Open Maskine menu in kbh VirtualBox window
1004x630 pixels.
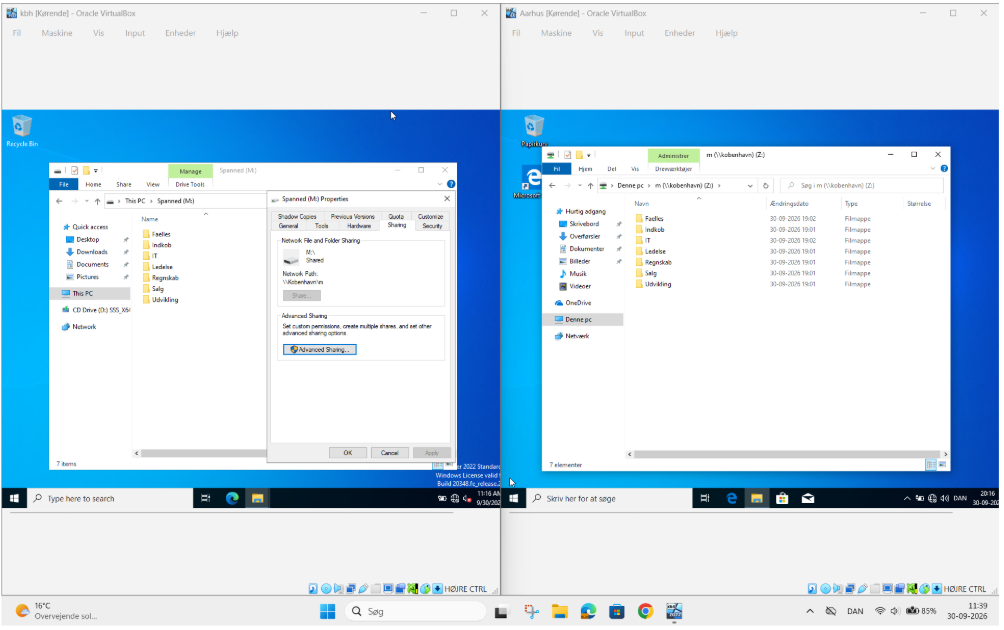[x=57, y=33]
